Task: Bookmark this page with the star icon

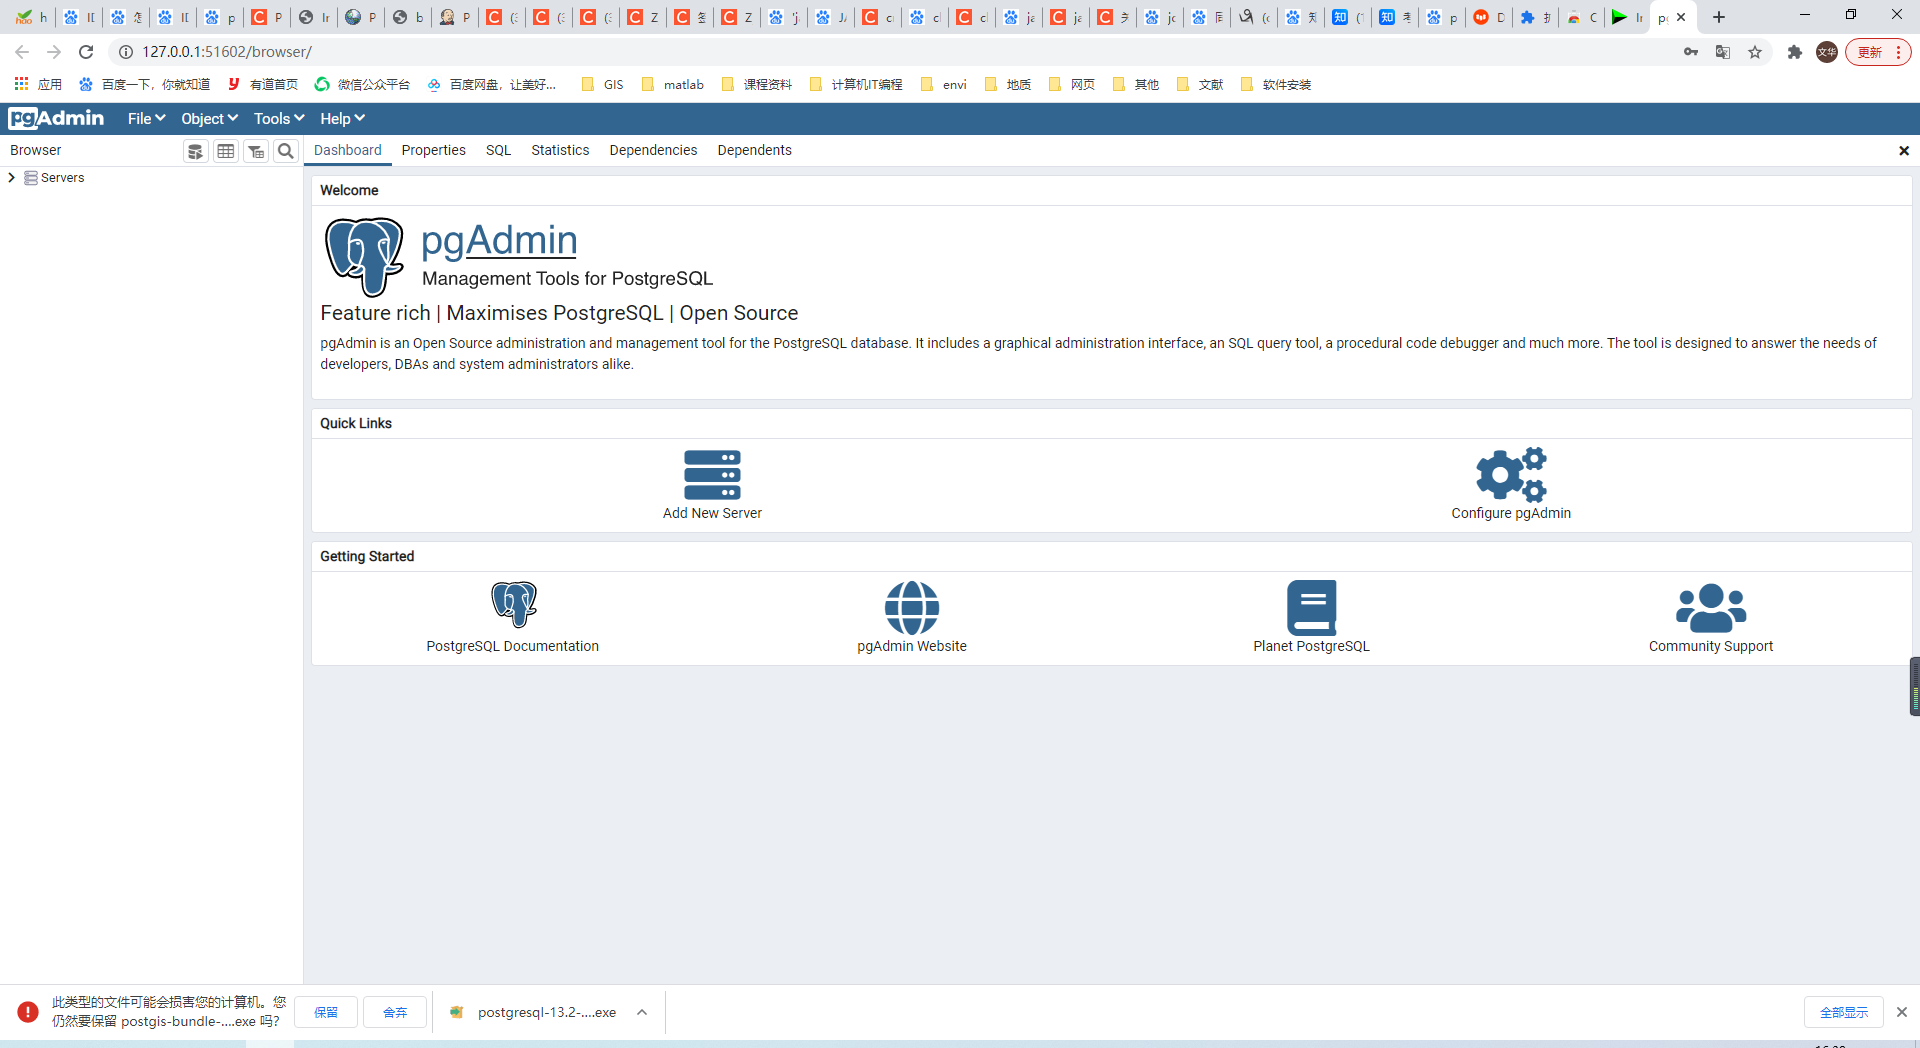Action: 1755,52
